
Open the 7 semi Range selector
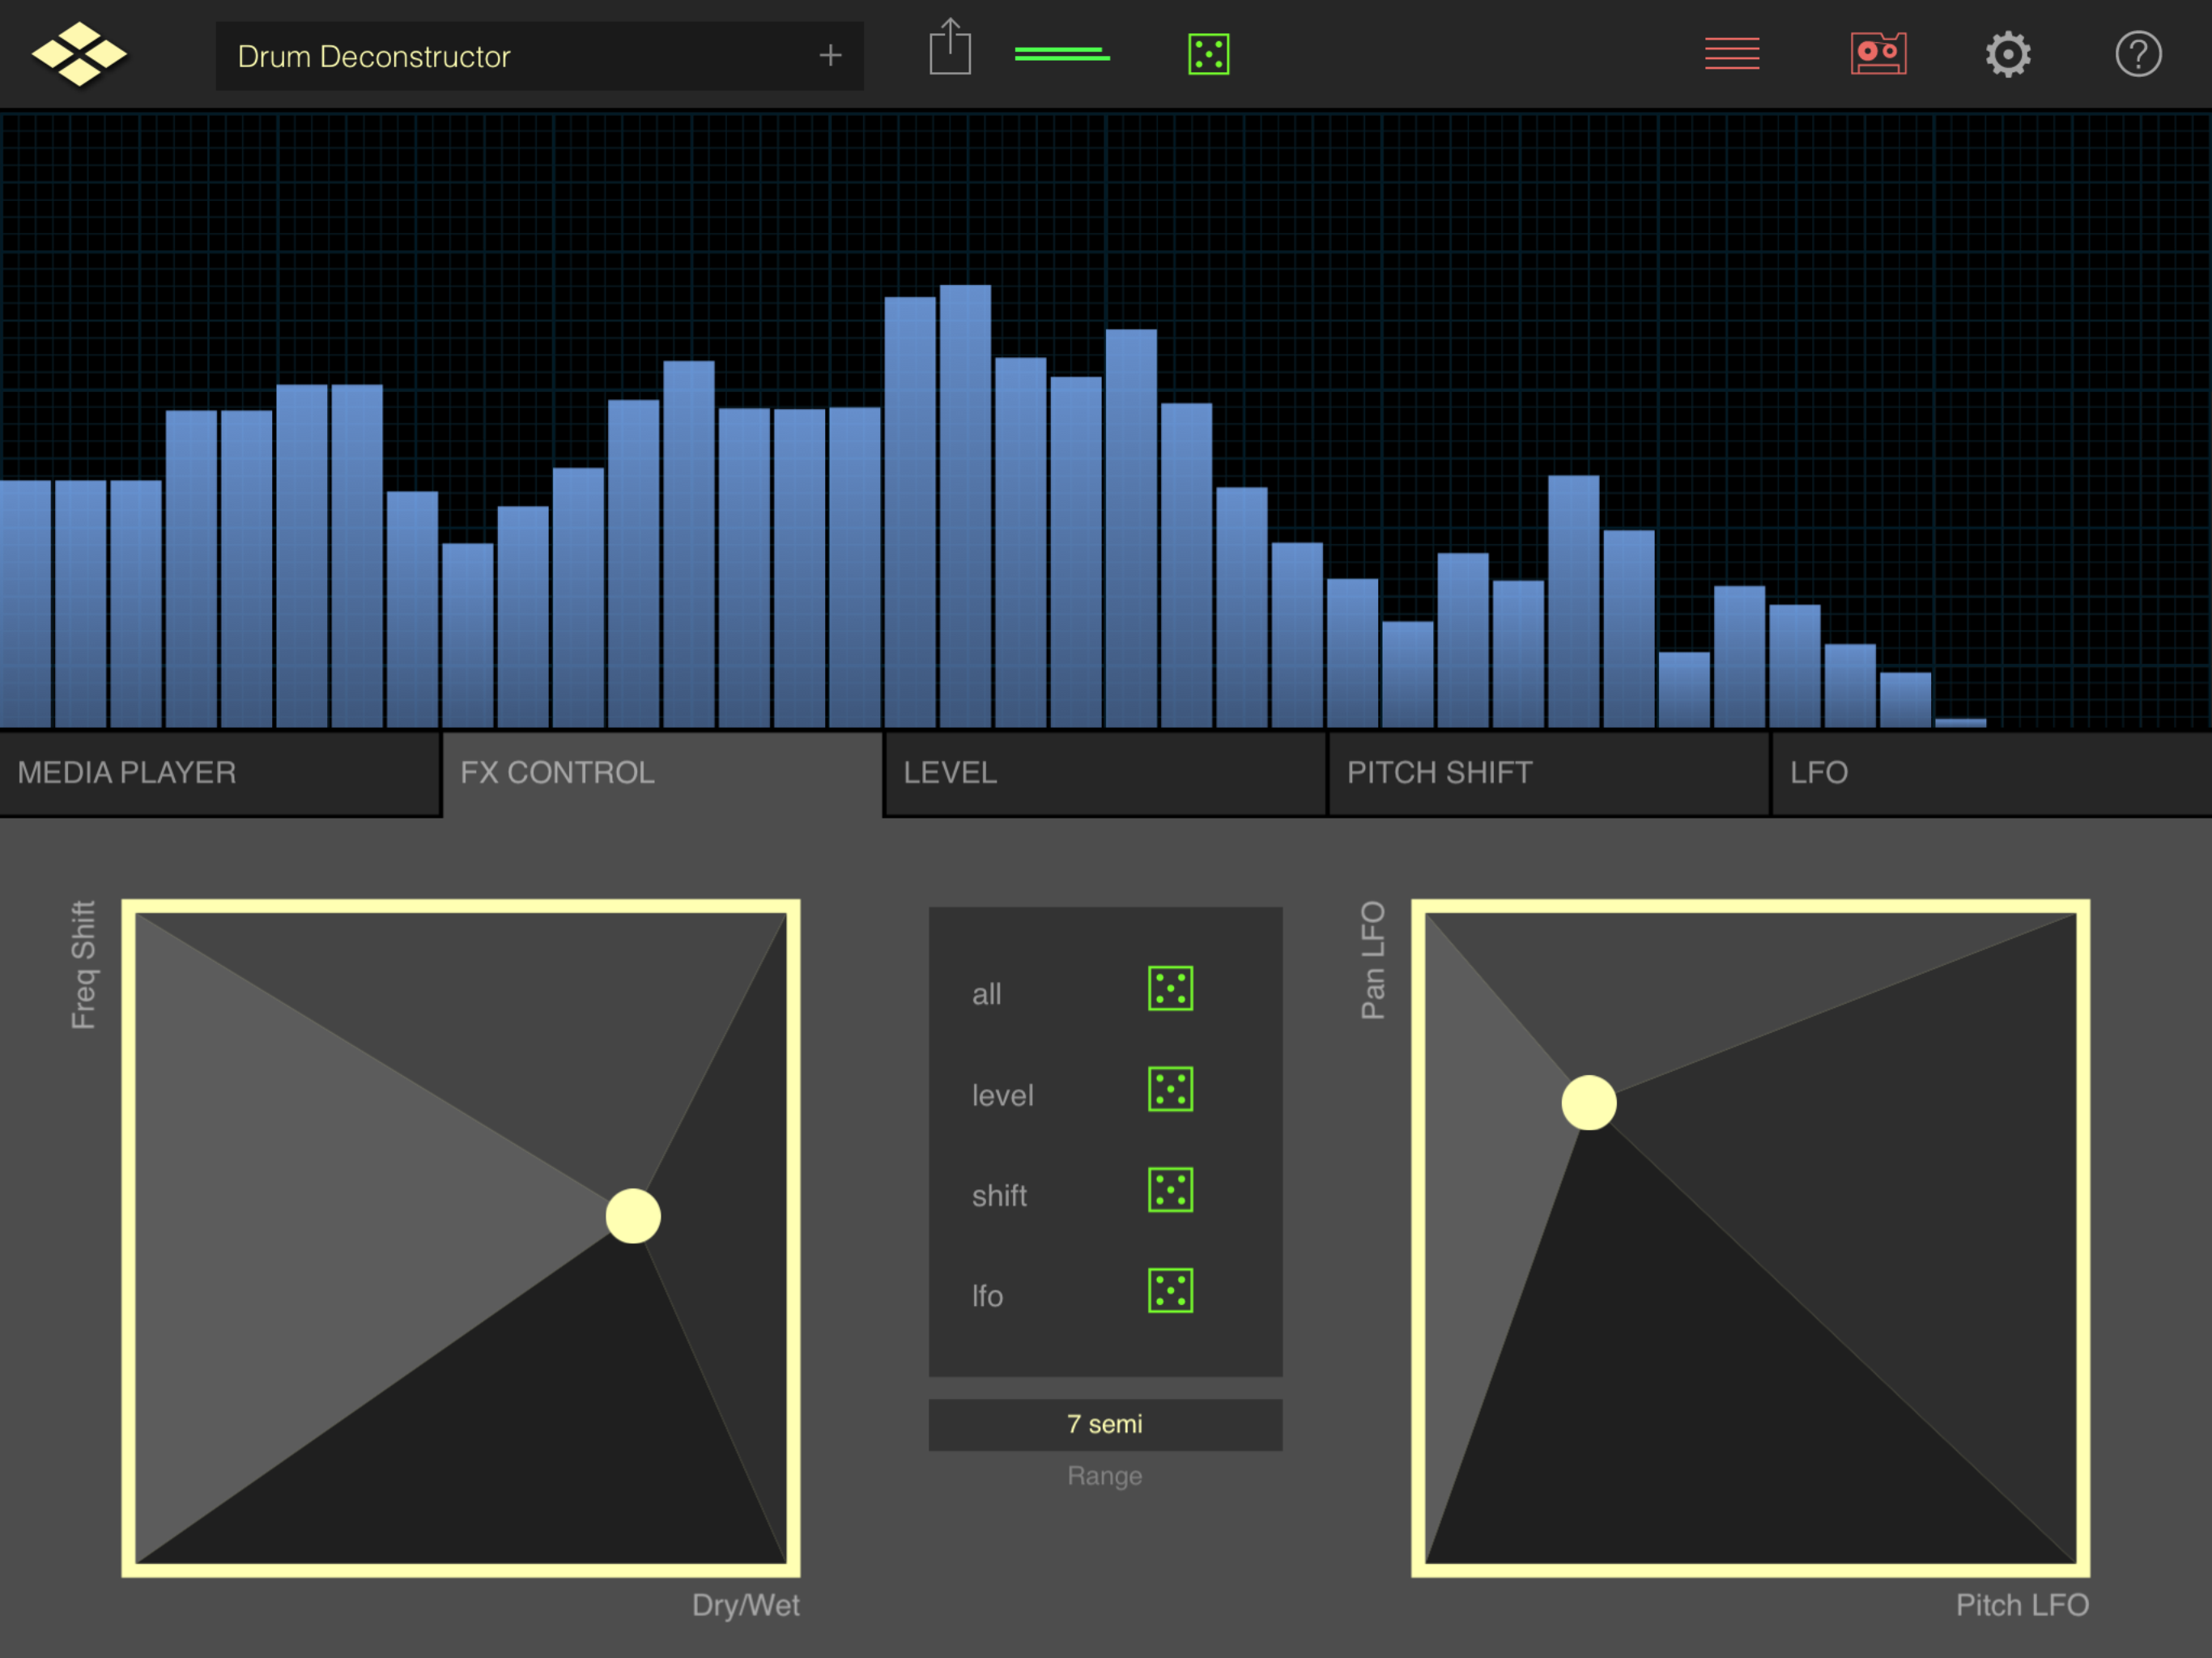click(x=1105, y=1424)
